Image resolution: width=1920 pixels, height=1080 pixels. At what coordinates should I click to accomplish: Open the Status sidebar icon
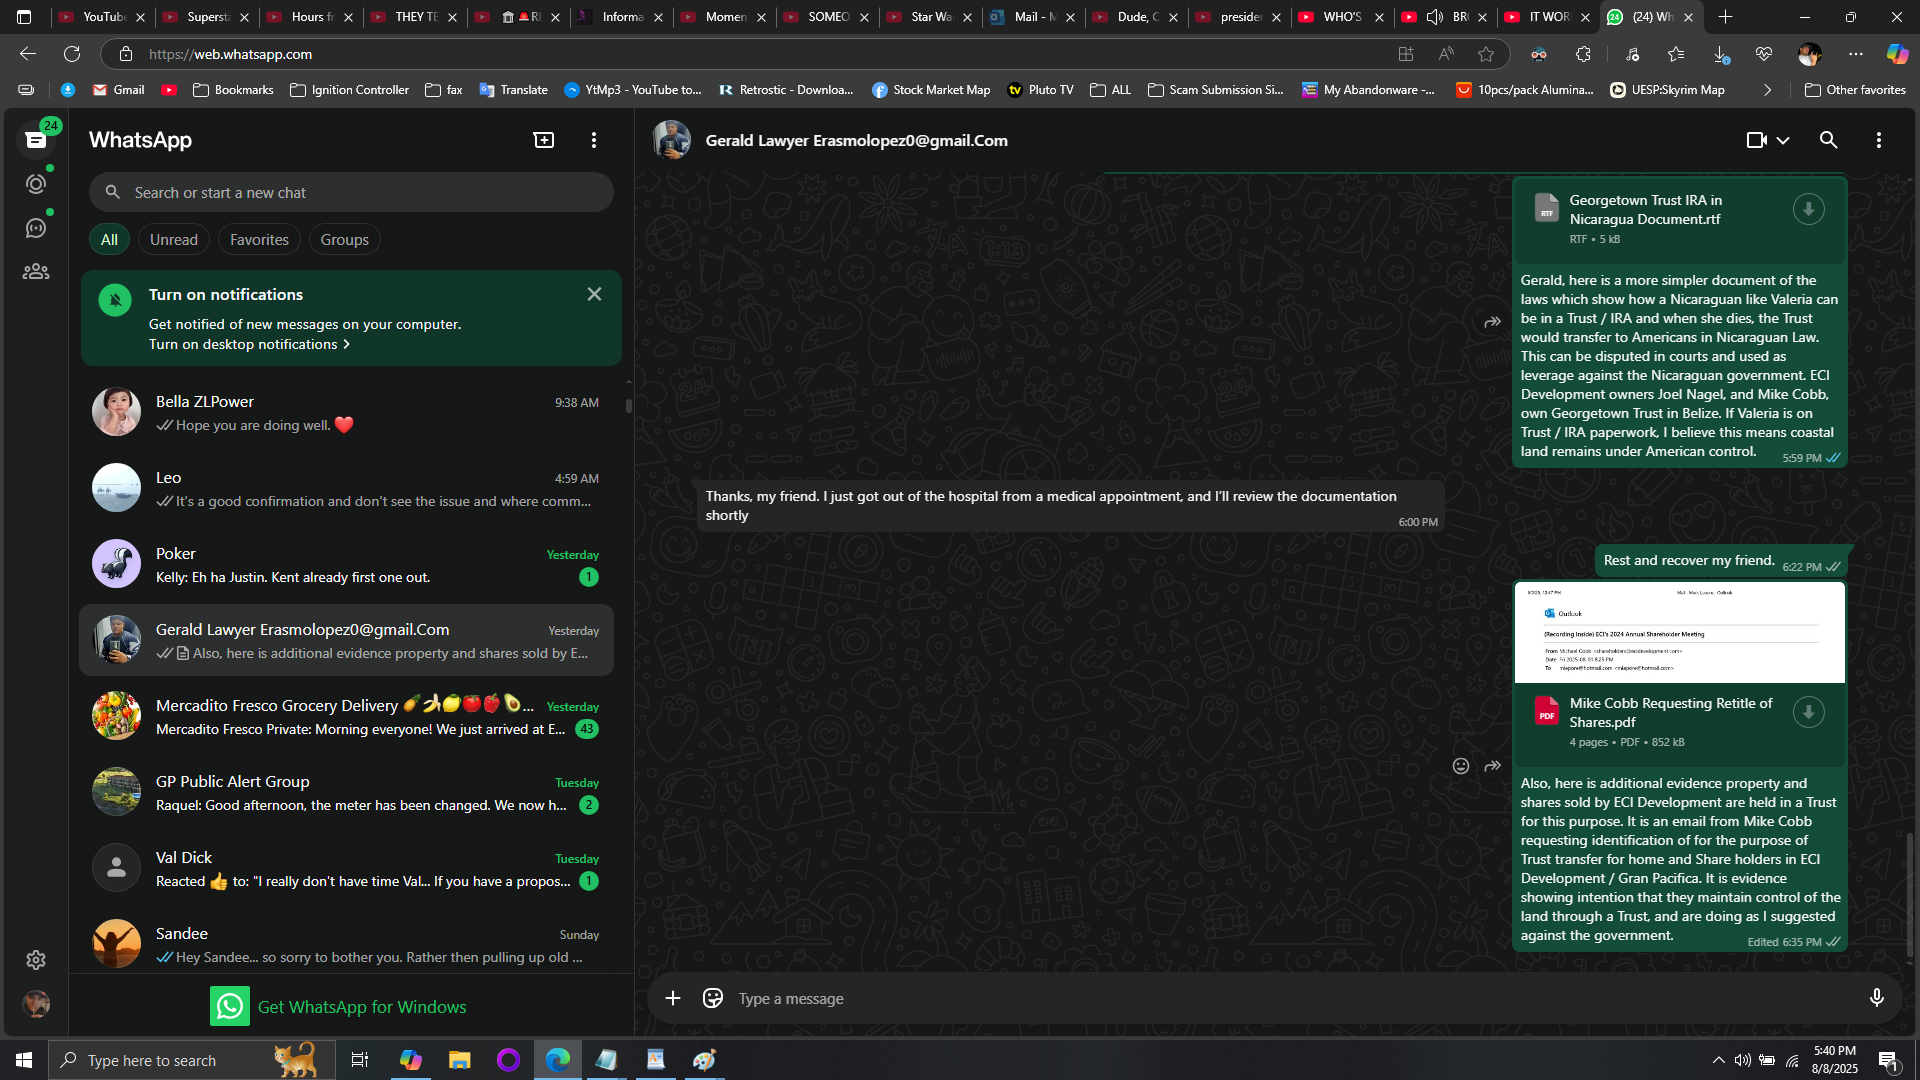tap(36, 184)
